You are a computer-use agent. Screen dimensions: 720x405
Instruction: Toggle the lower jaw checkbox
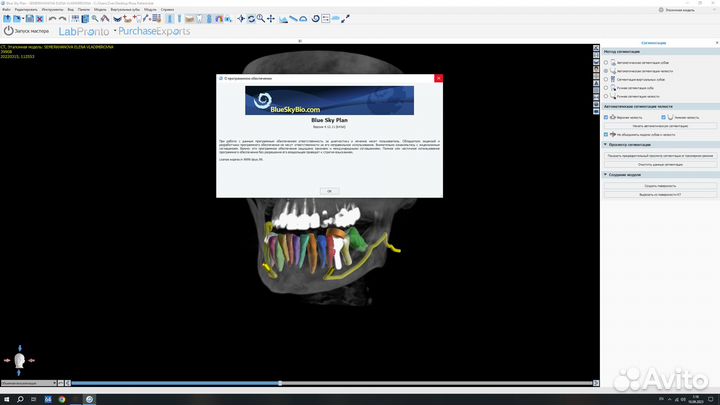tap(664, 118)
